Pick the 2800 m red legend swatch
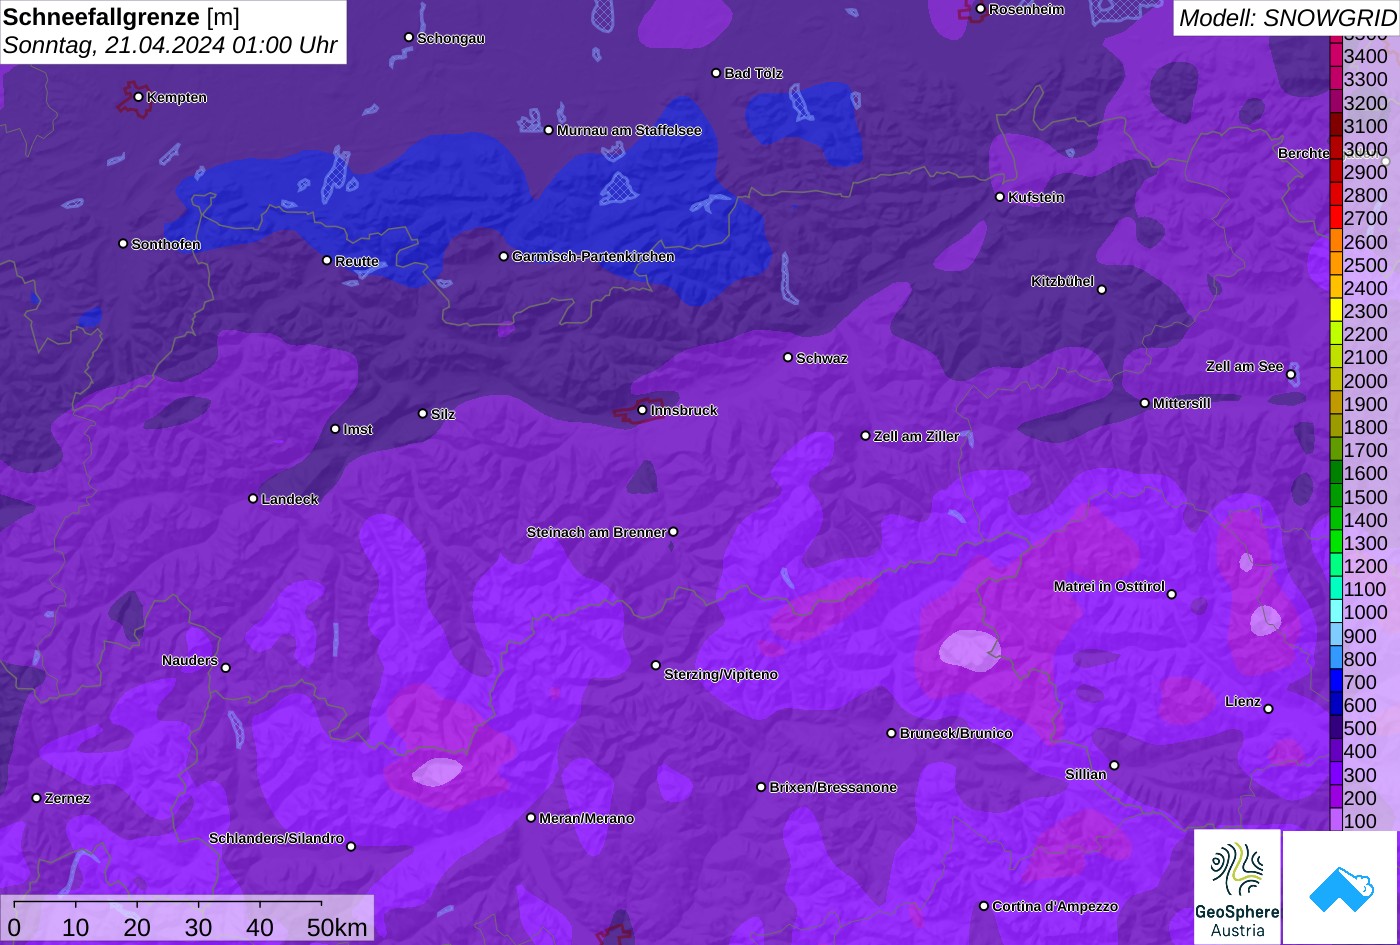The image size is (1400, 945). pyautogui.click(x=1336, y=195)
